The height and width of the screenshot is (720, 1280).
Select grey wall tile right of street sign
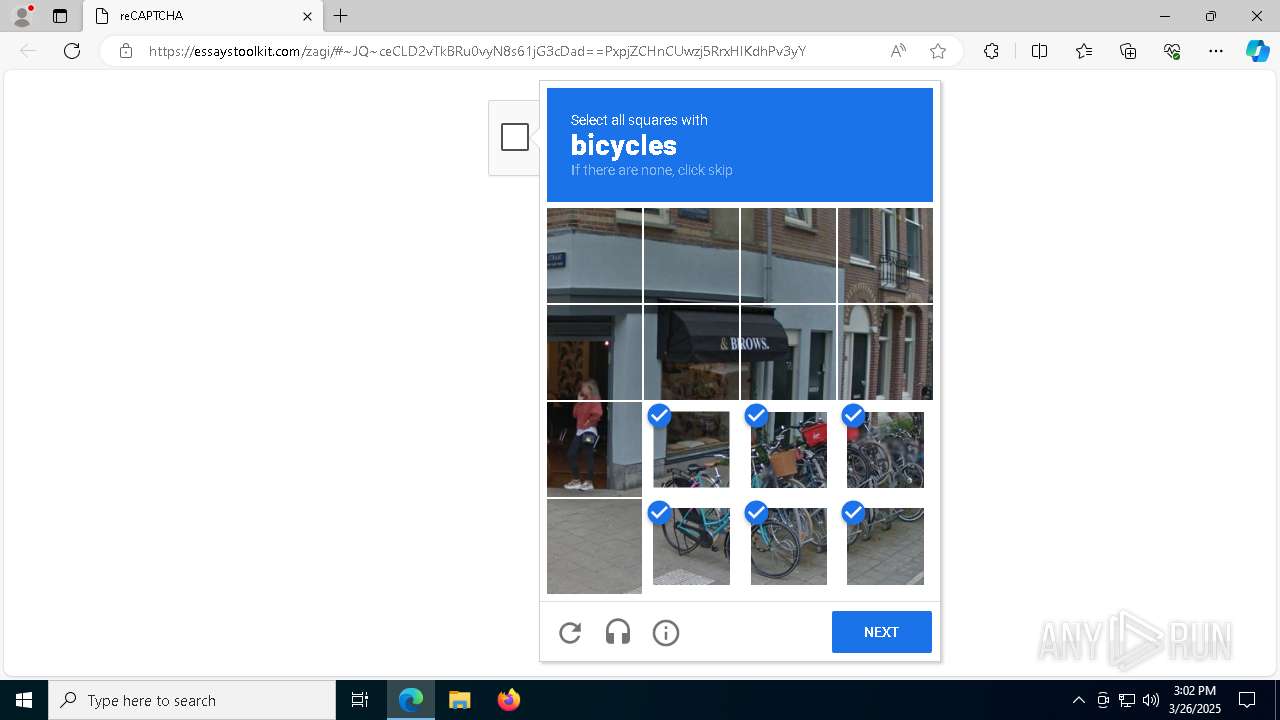pos(691,255)
